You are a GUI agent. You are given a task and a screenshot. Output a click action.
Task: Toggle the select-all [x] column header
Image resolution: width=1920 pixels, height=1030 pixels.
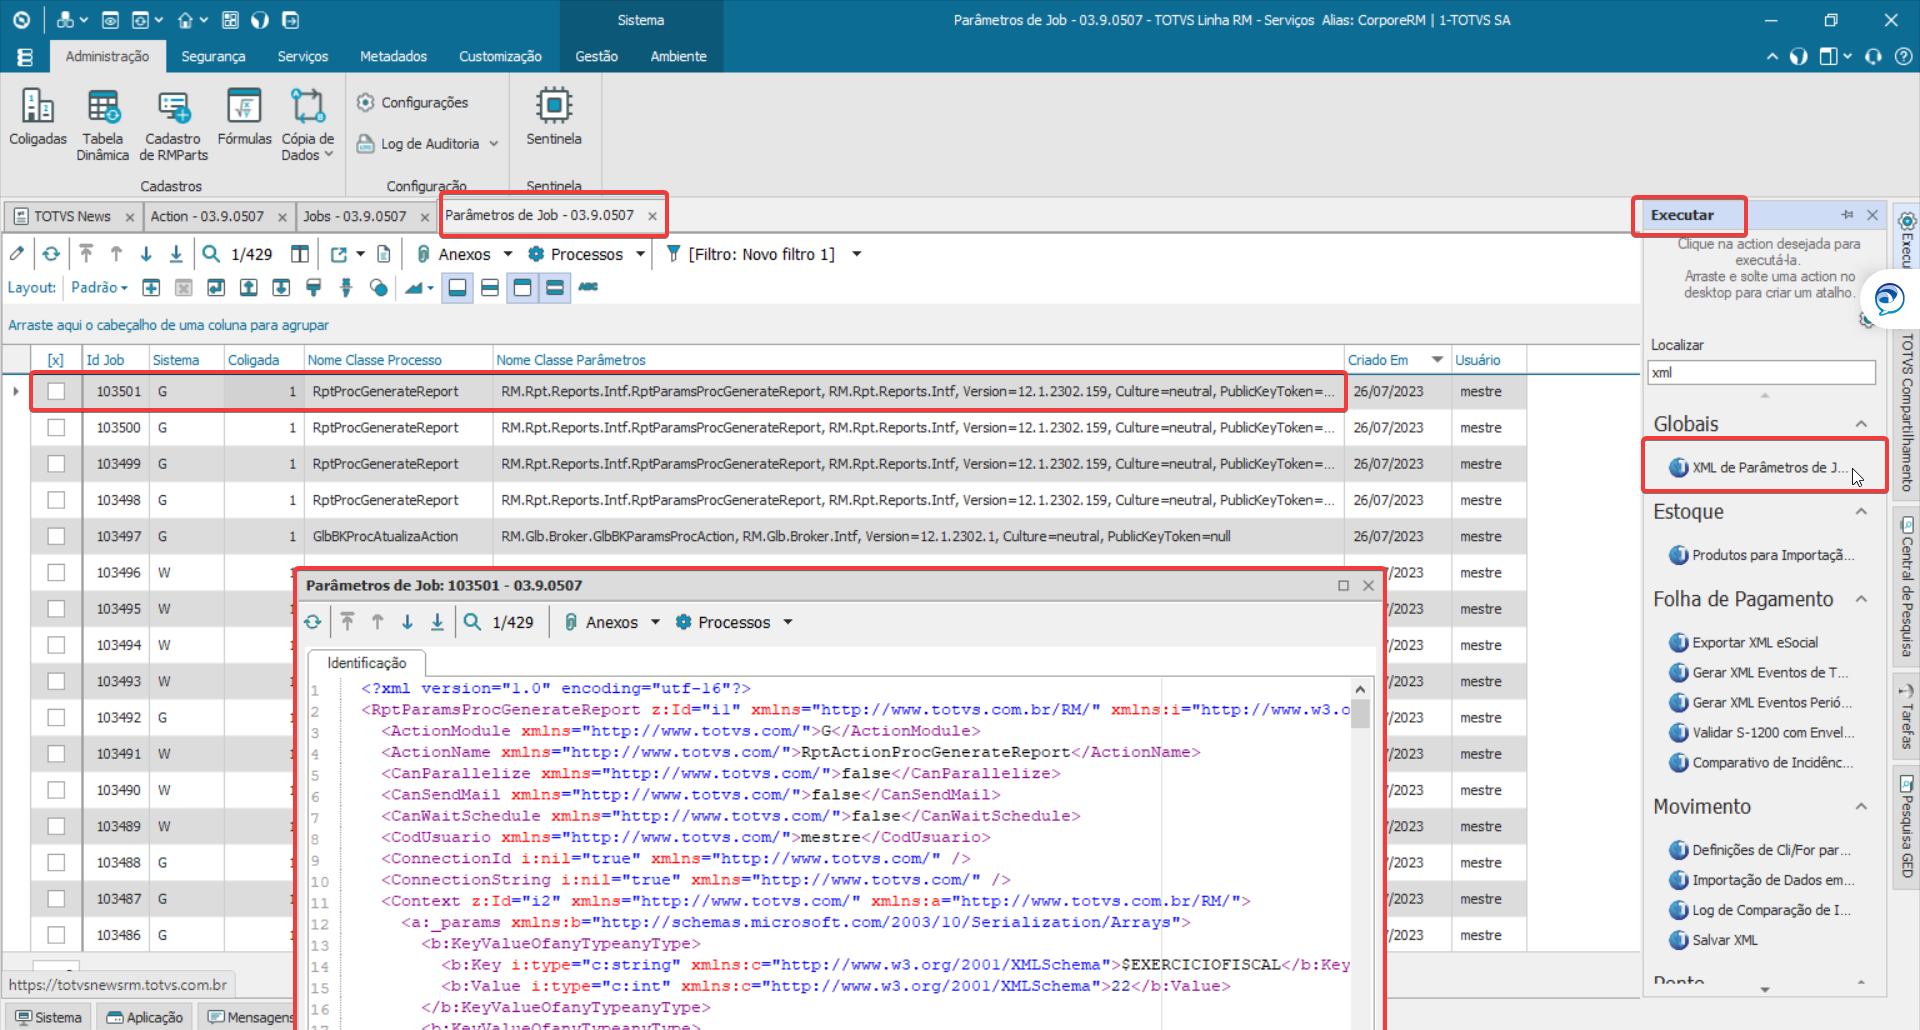point(56,360)
